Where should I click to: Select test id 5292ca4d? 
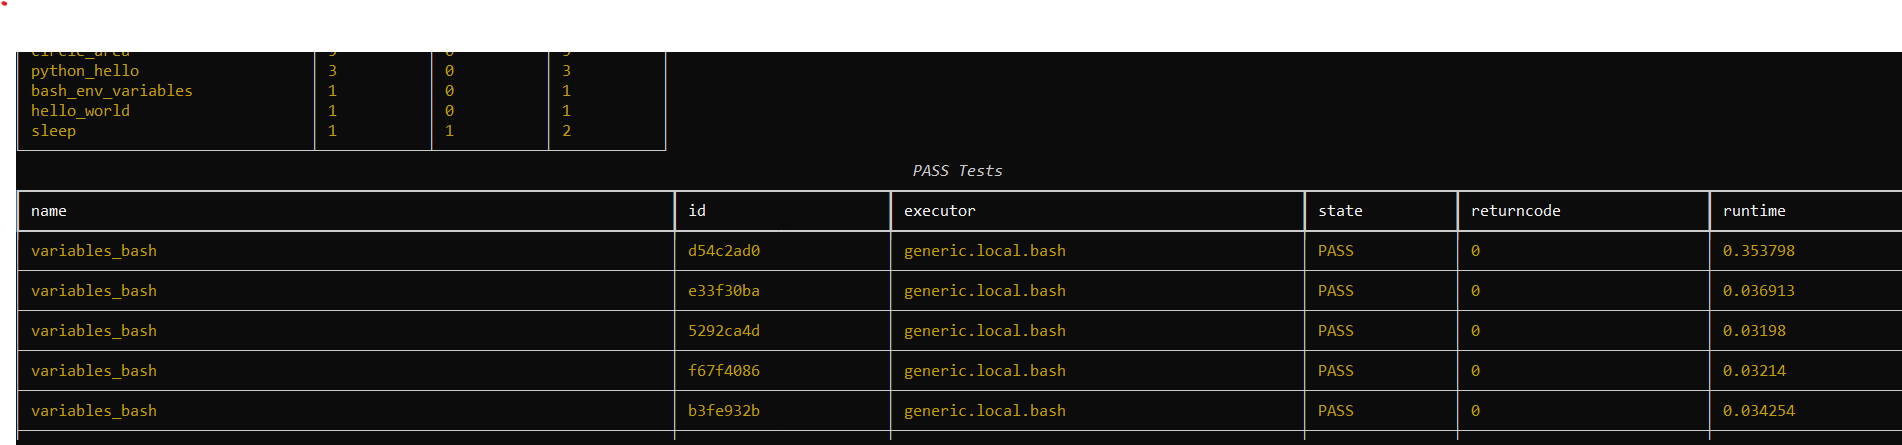[x=724, y=331]
